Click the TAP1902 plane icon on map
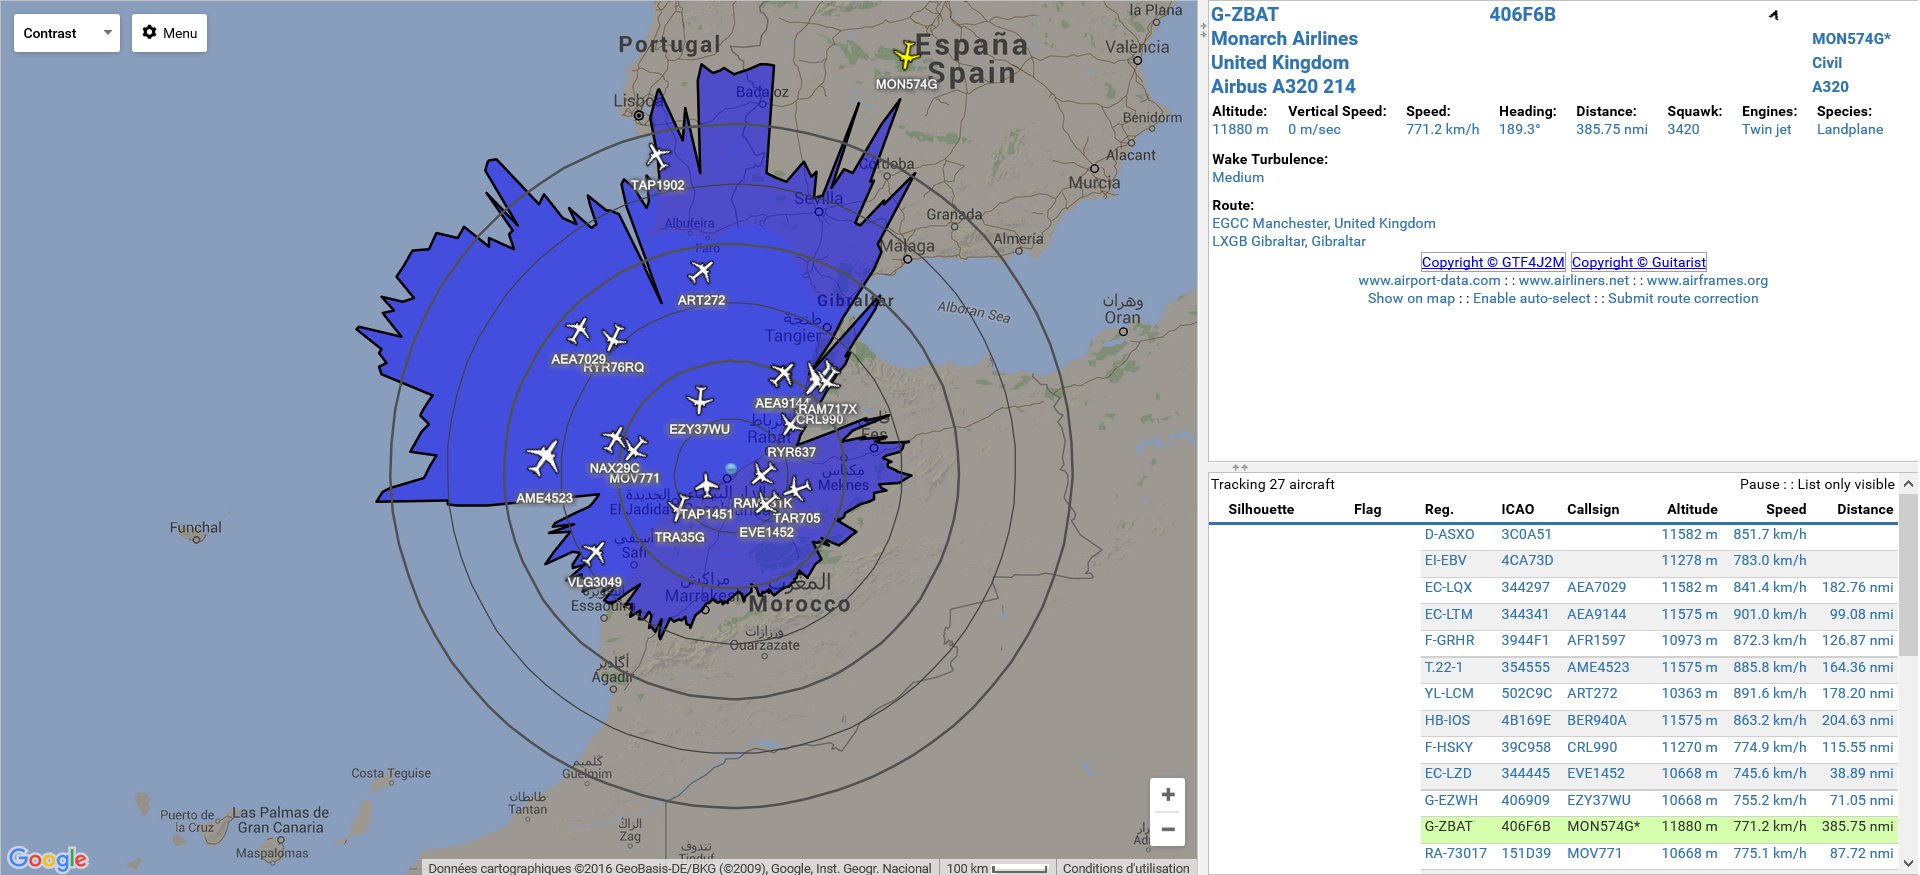Viewport: 1920px width, 875px height. tap(657, 157)
